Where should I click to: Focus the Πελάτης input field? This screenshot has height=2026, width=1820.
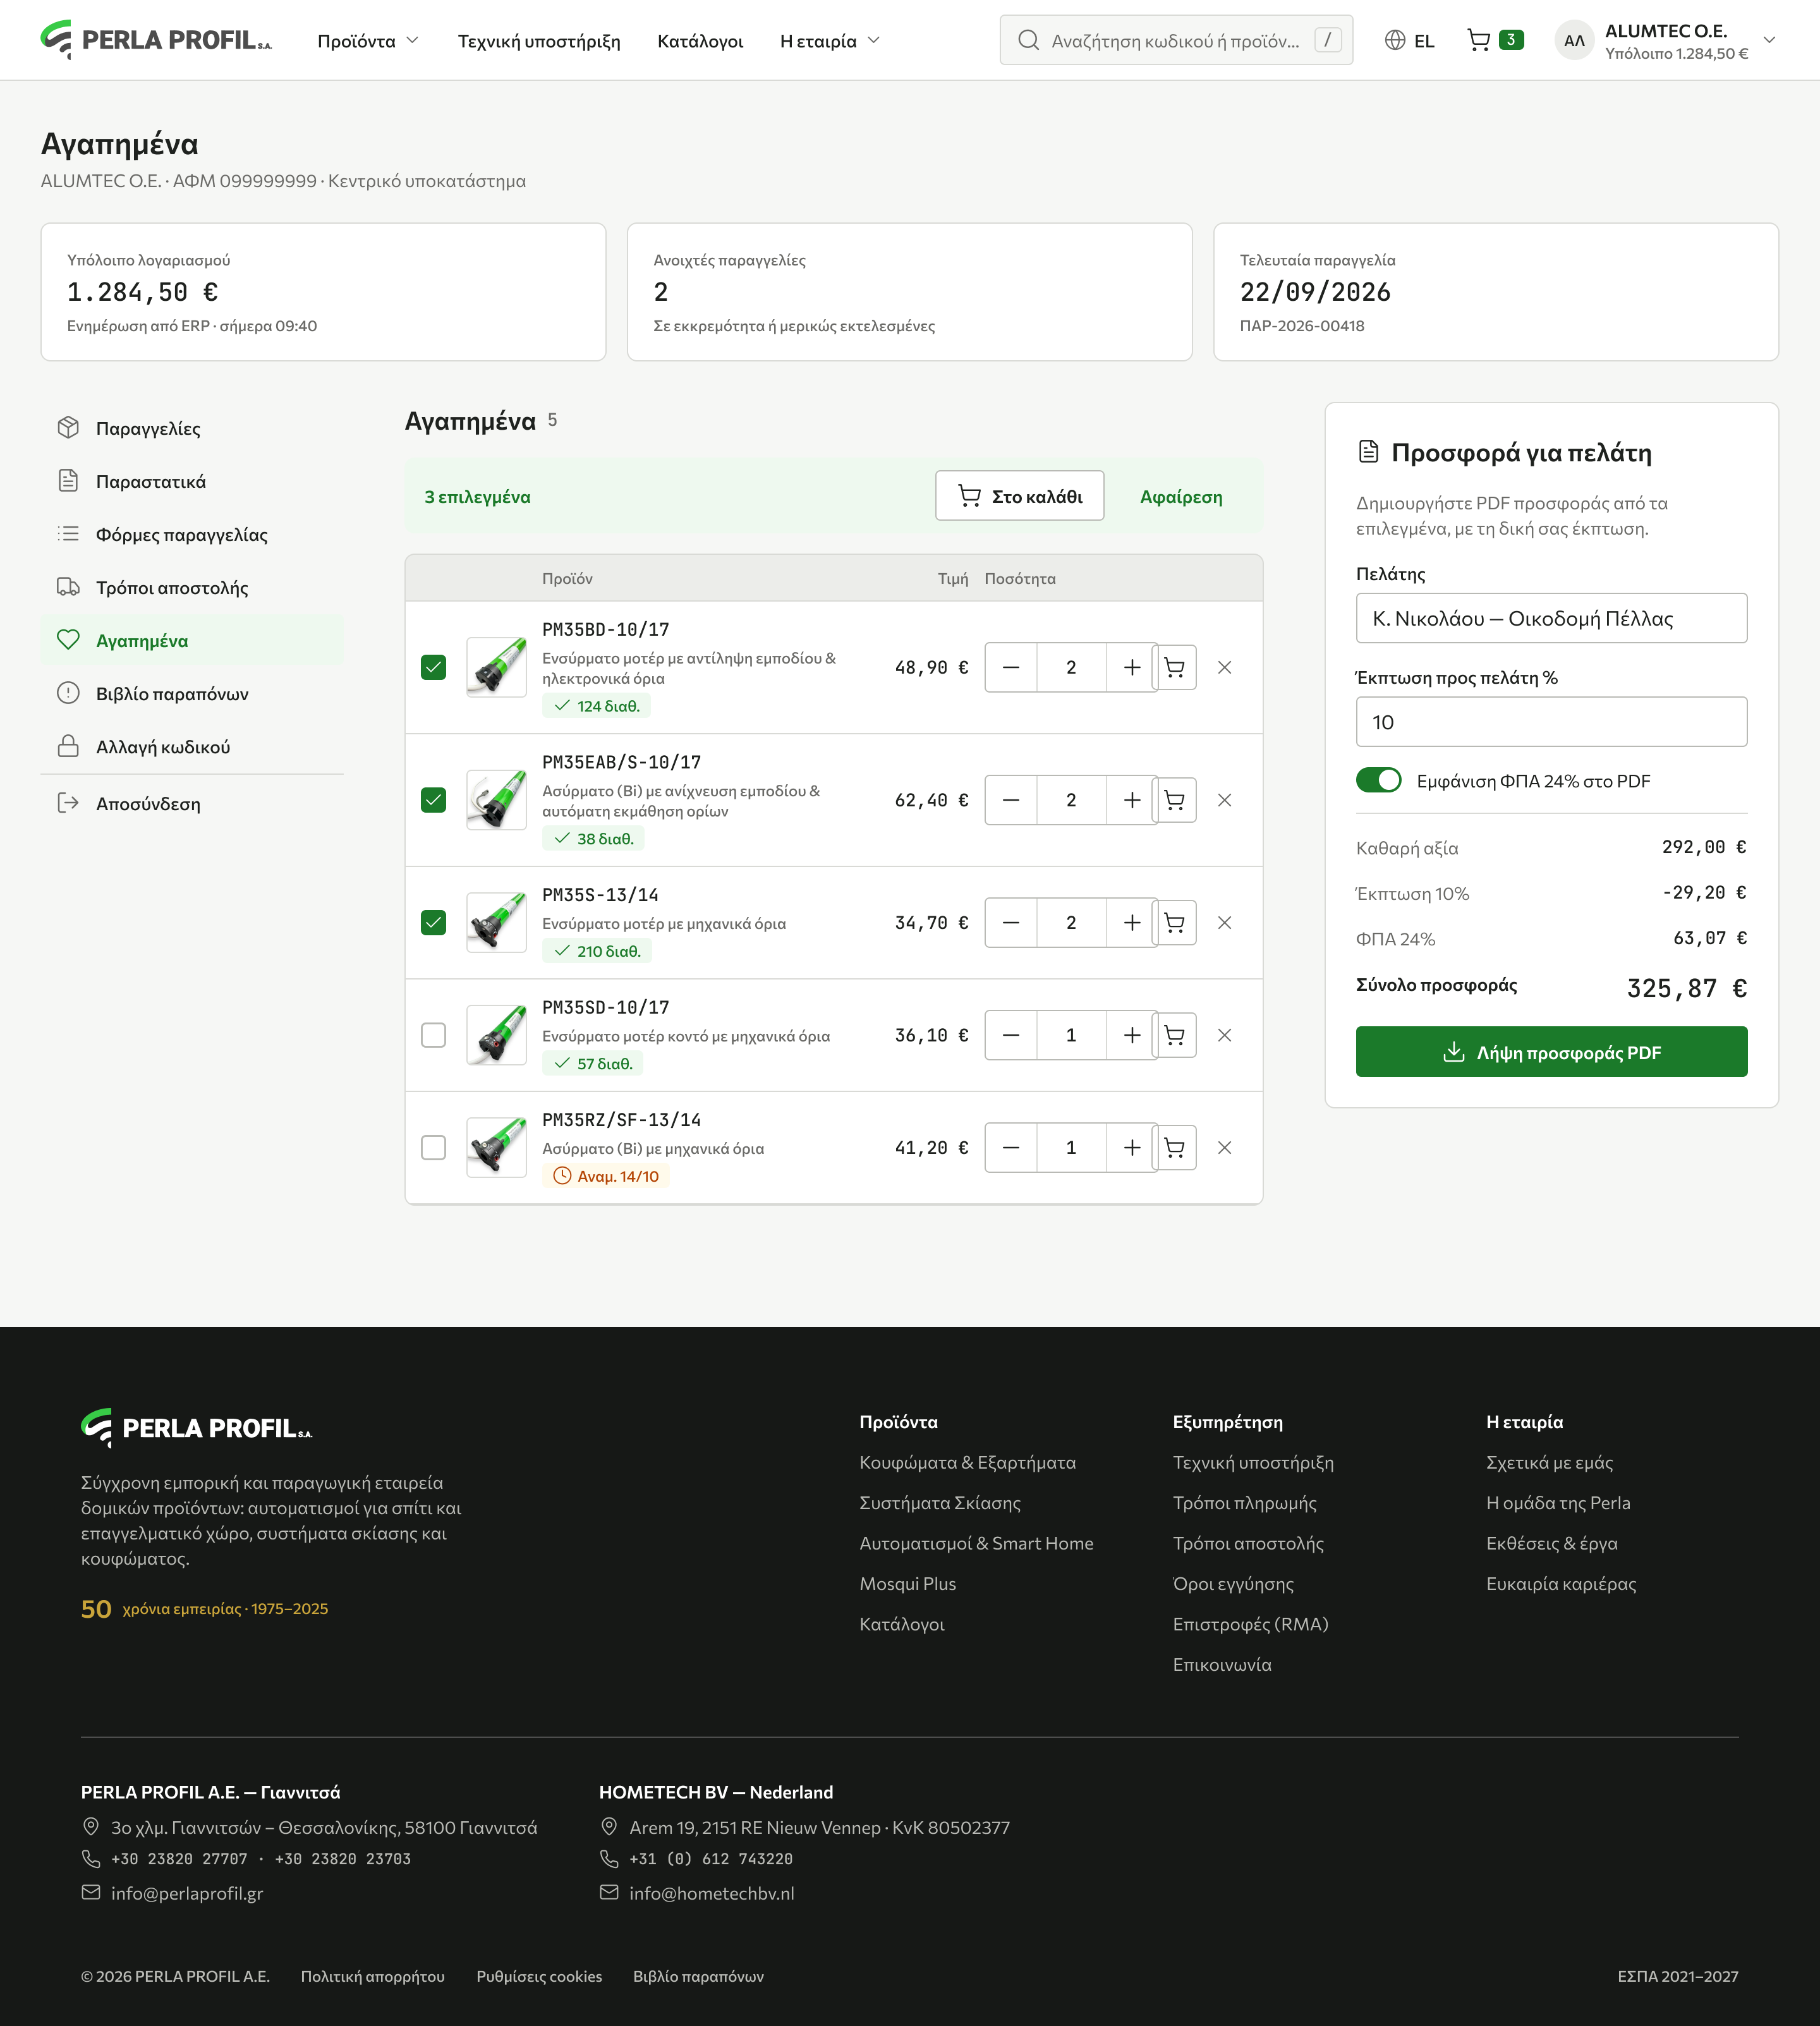1551,618
